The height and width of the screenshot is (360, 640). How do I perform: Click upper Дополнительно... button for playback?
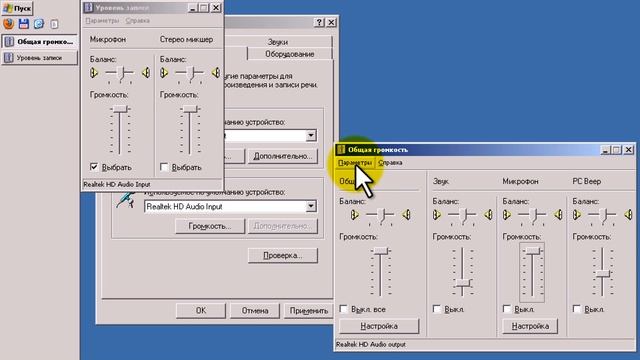pos(283,156)
